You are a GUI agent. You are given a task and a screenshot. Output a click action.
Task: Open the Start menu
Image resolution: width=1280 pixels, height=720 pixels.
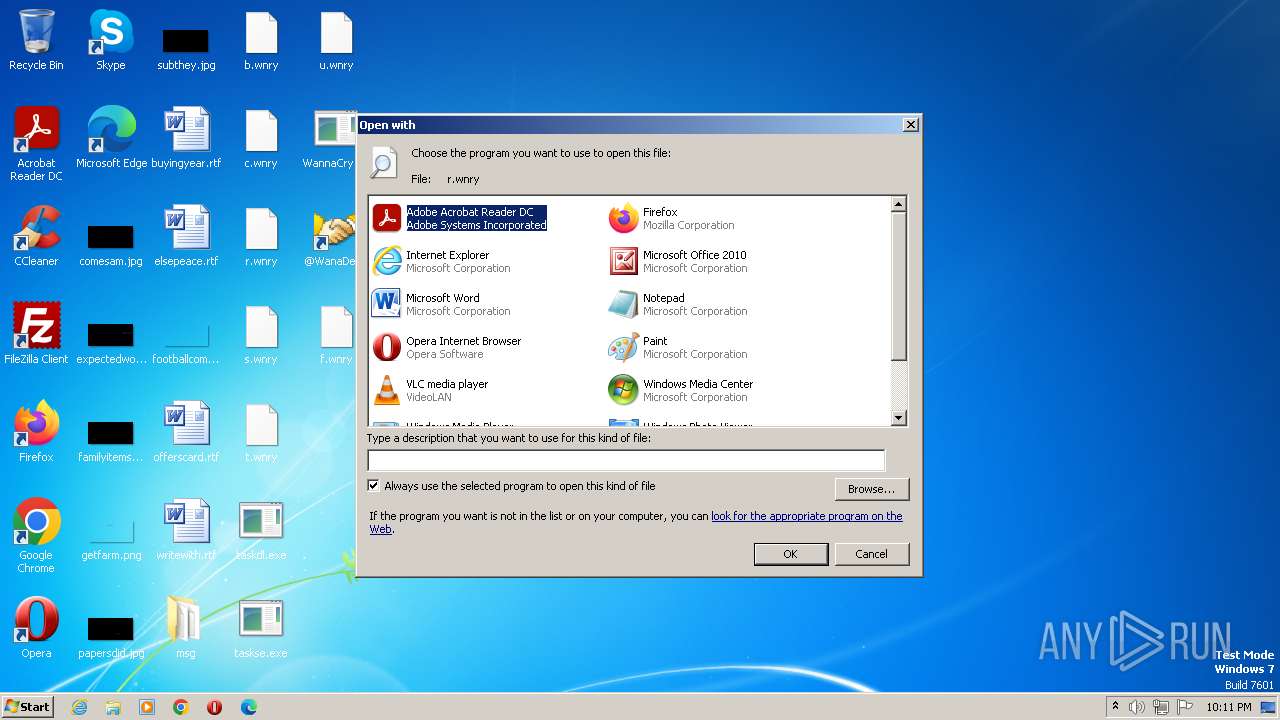tap(28, 707)
